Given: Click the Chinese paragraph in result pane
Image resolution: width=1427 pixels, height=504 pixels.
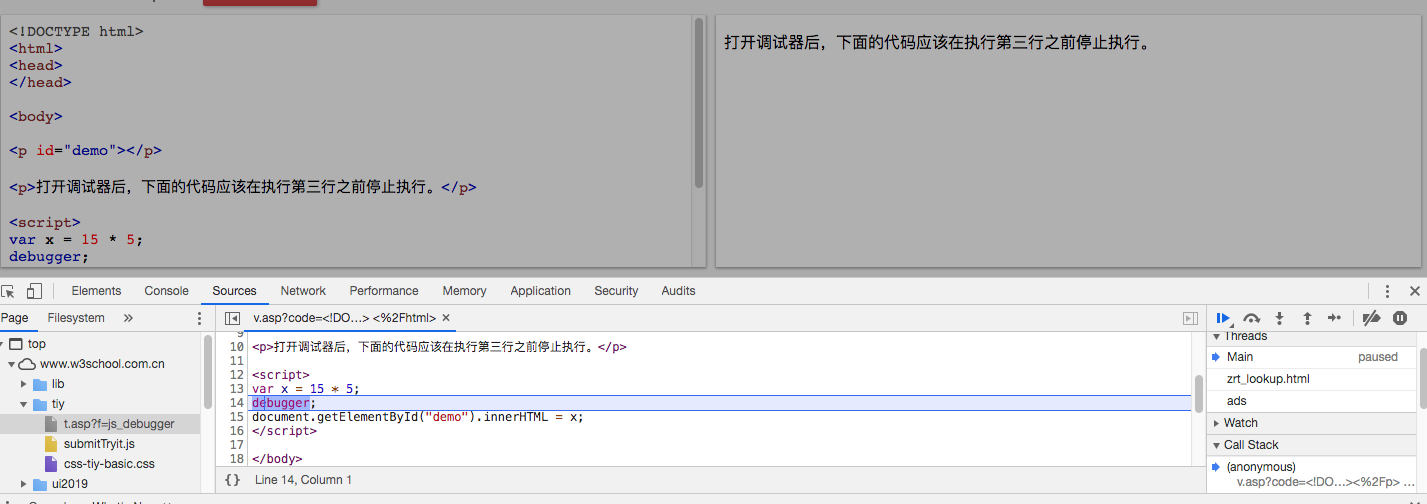Looking at the screenshot, I should coord(938,43).
